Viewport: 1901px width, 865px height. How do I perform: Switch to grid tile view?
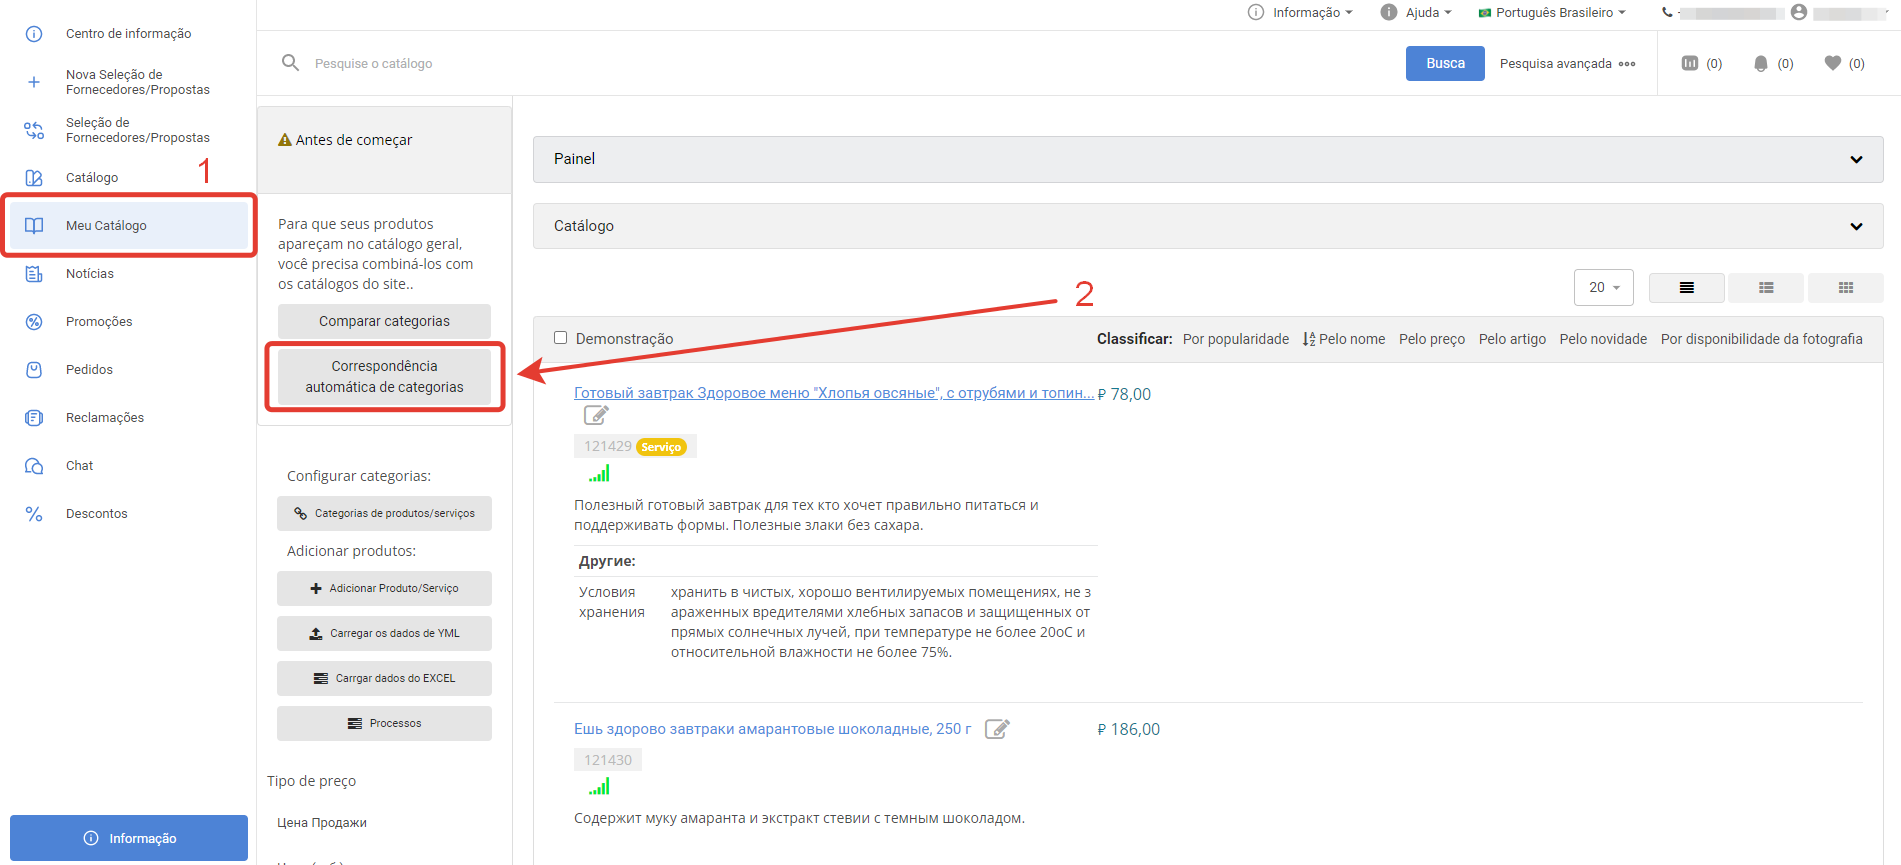[x=1845, y=288]
